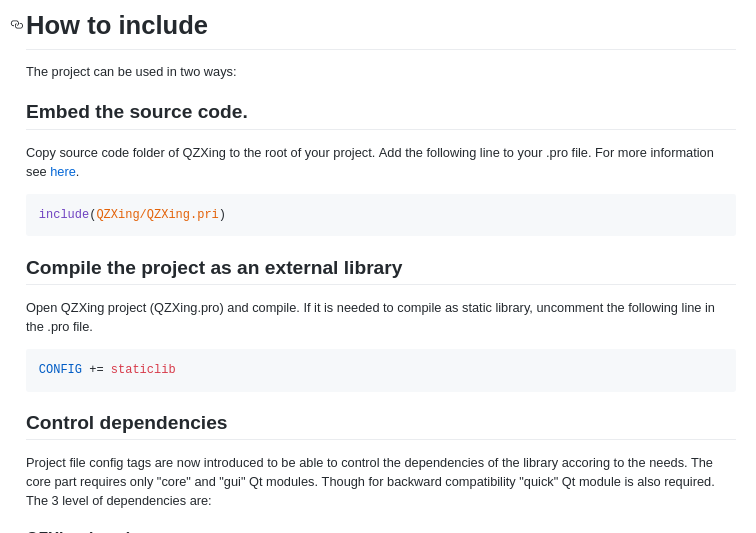Open the "here" hyperlink for more information
Image resolution: width=756 pixels, height=533 pixels.
(63, 172)
